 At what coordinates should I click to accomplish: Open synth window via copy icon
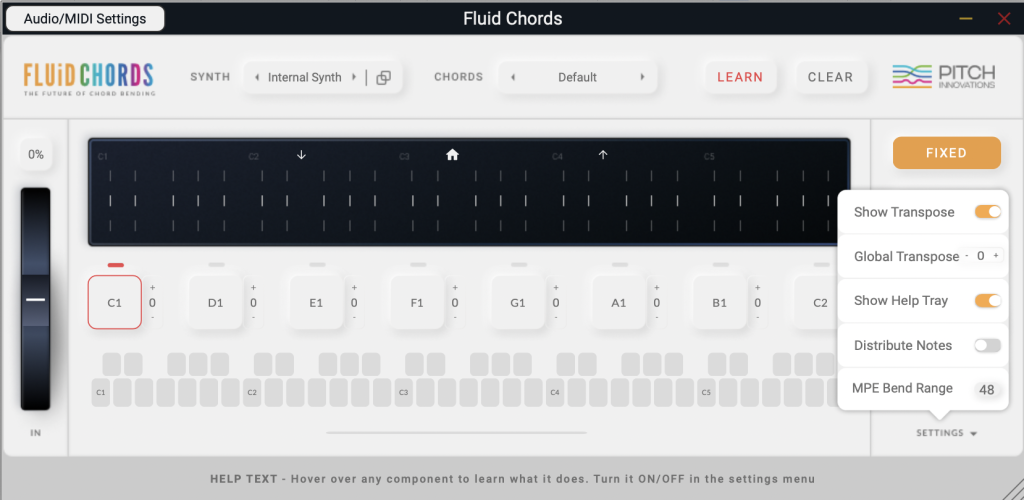[x=384, y=78]
